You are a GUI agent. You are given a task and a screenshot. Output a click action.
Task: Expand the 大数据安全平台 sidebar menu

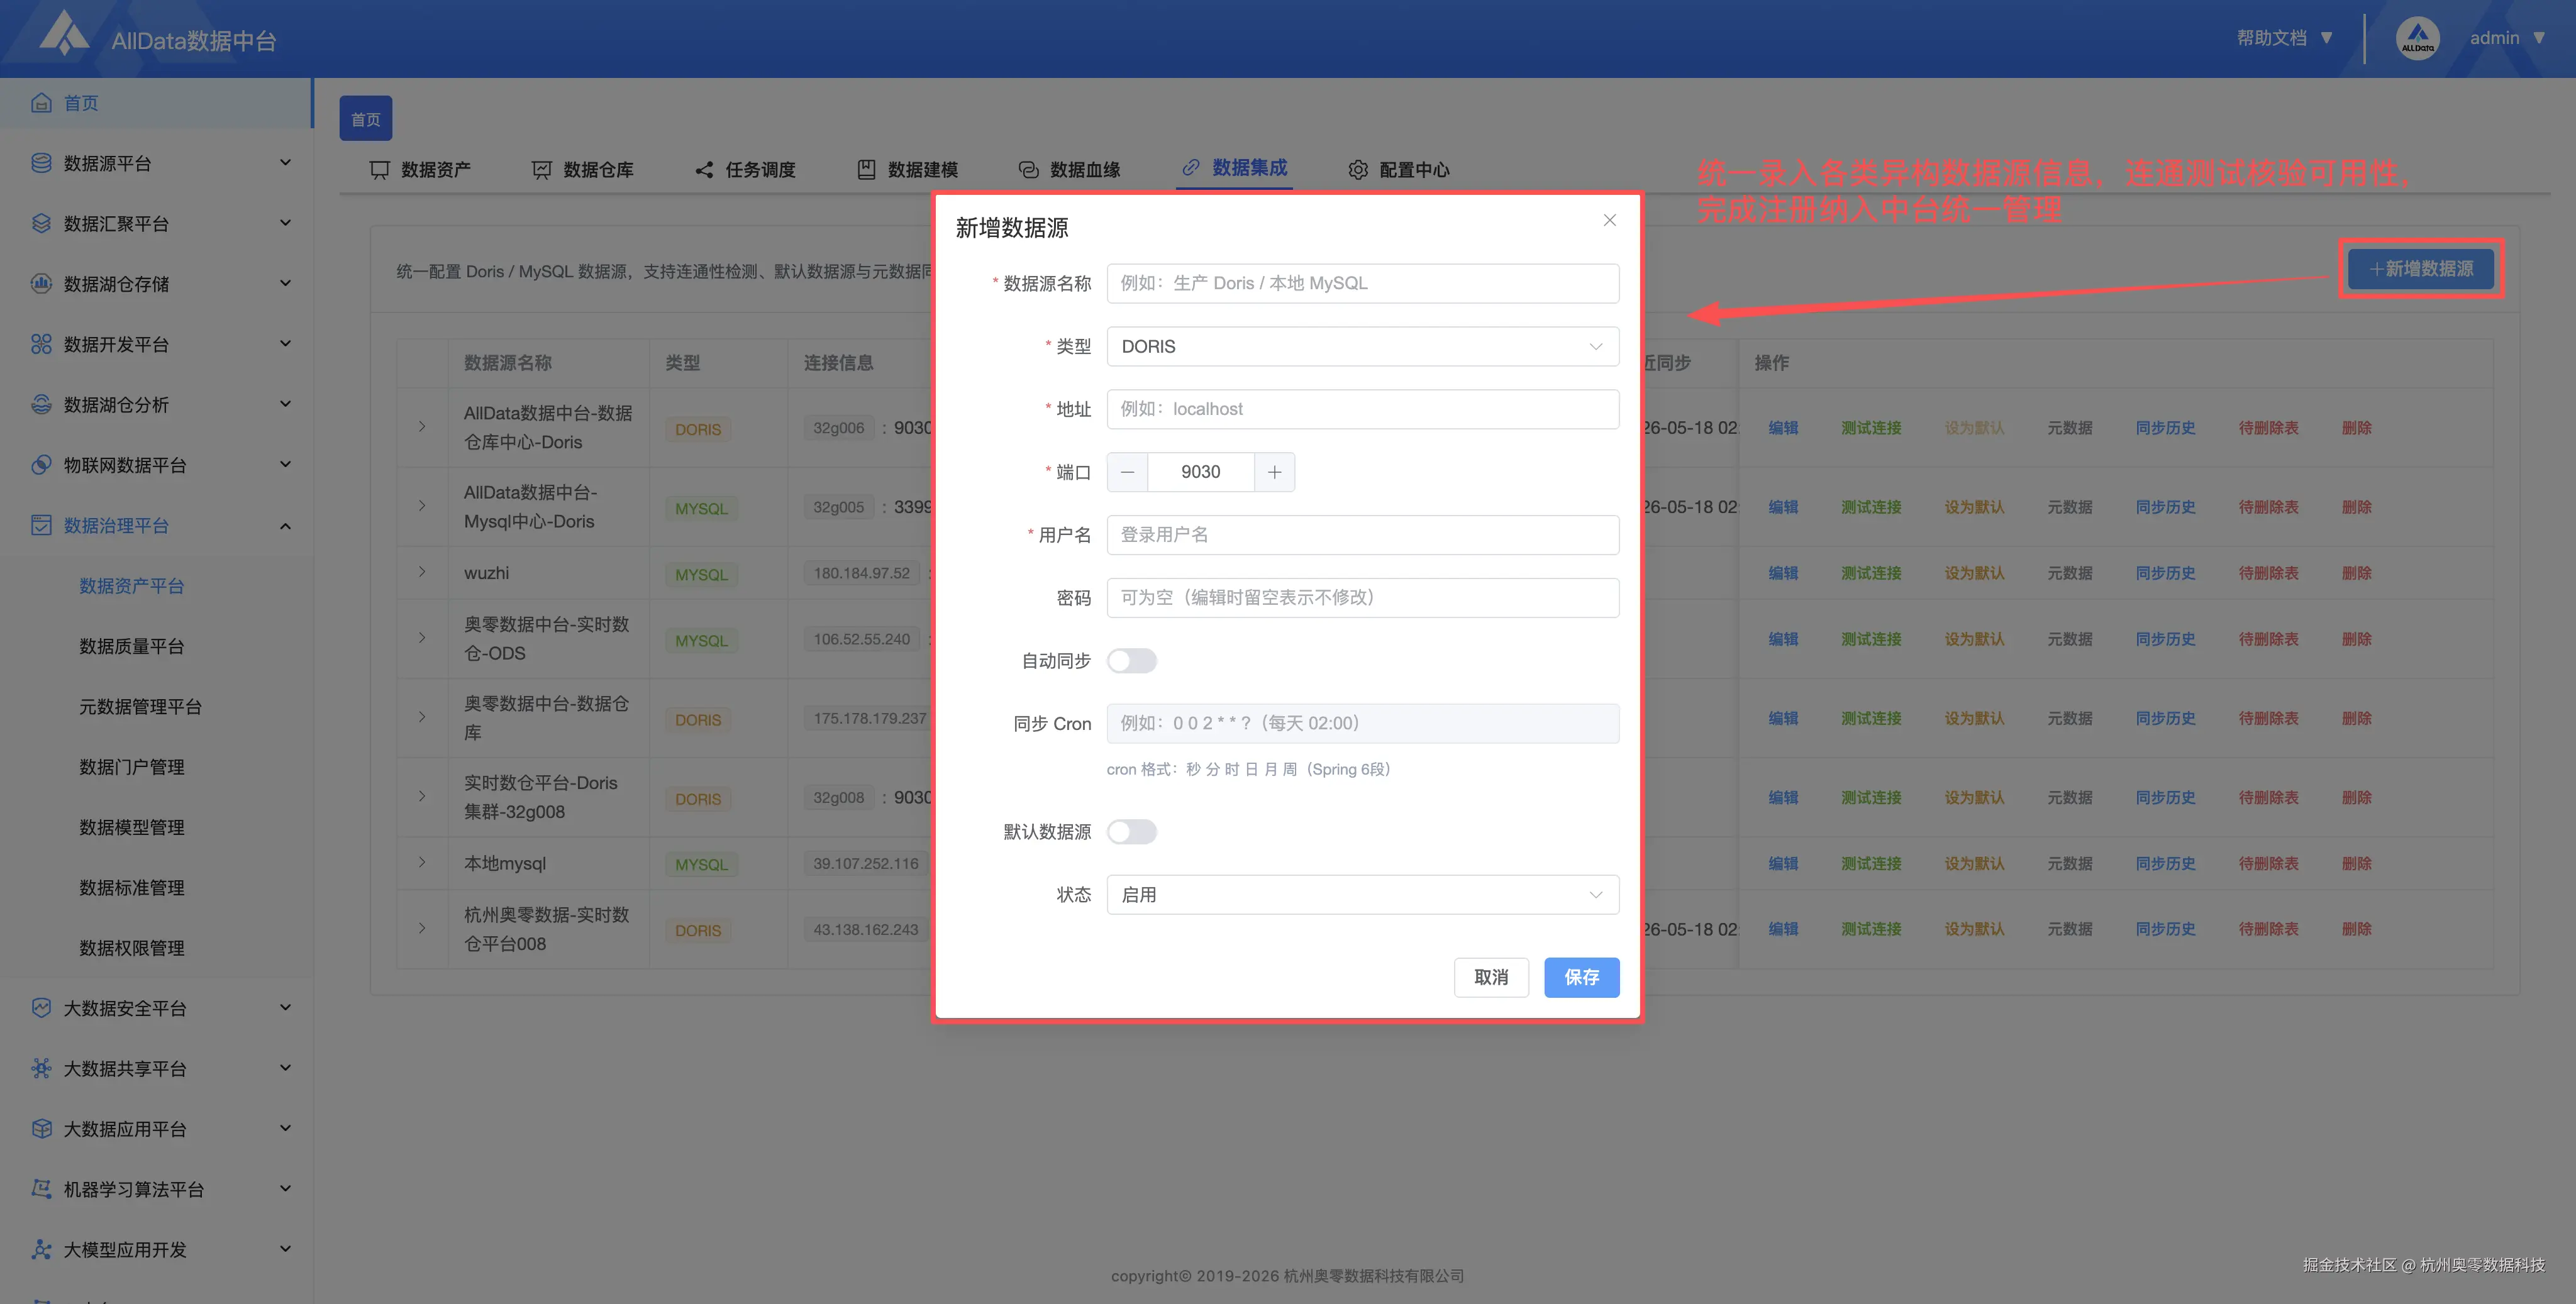pos(285,1007)
